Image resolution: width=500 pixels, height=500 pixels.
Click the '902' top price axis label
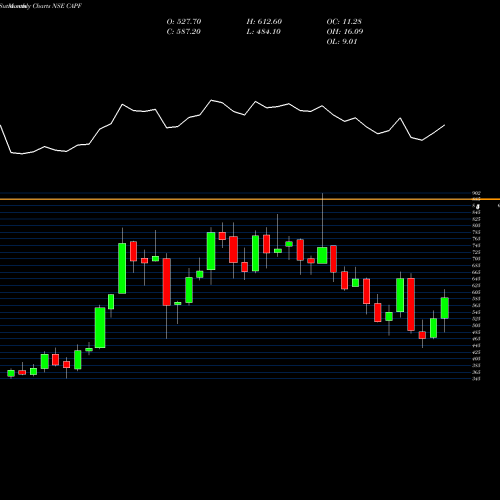point(476,193)
